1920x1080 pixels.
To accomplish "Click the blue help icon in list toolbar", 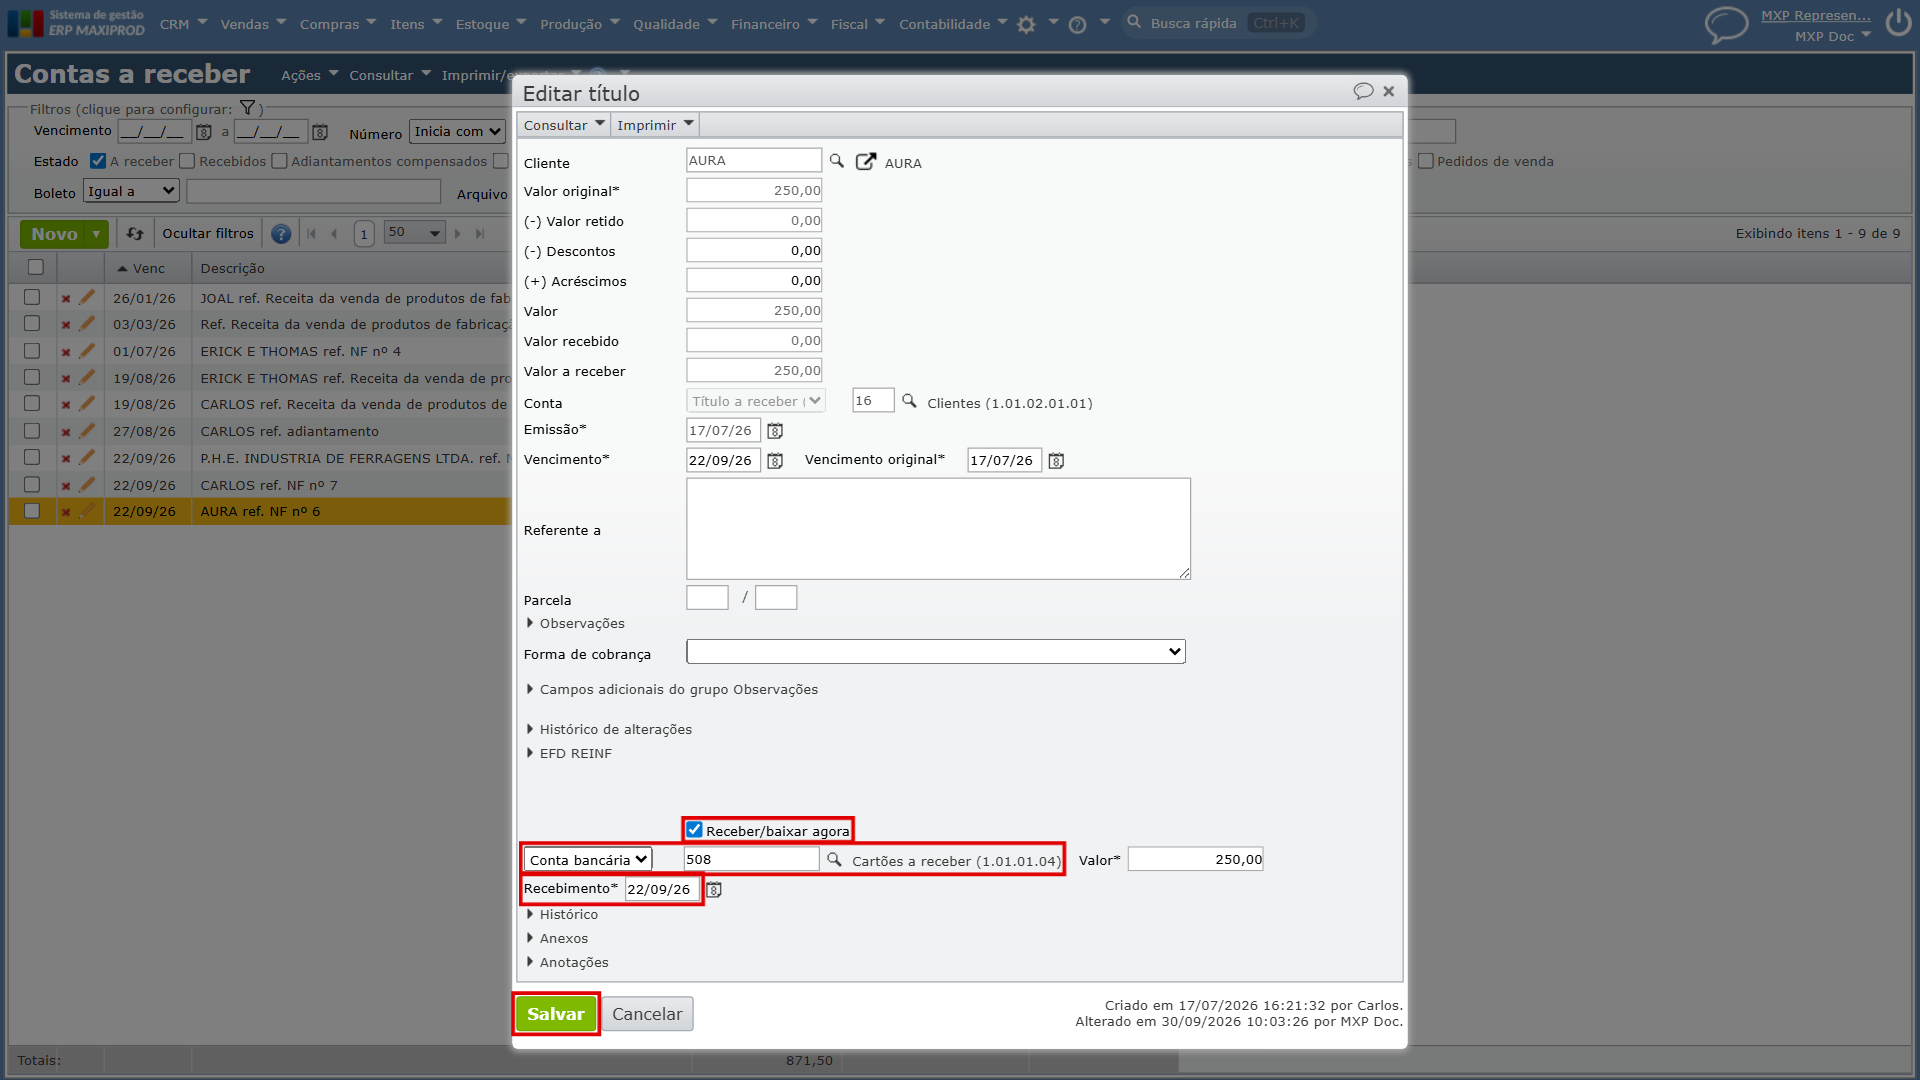I will coord(281,234).
